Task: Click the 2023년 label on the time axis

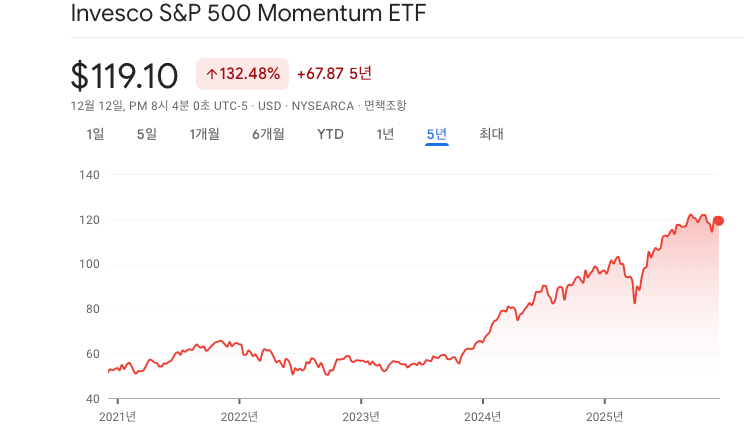Action: click(361, 417)
